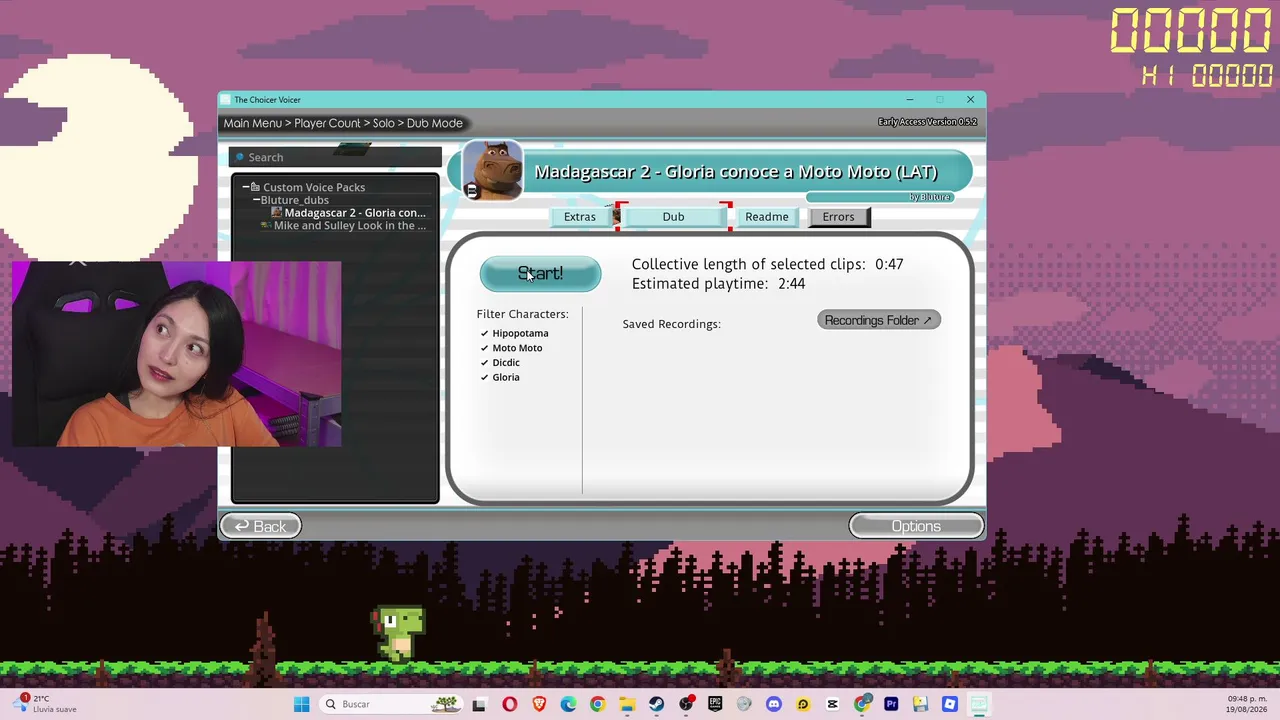Click The Choicer Voicer taskbar icon
The width and height of the screenshot is (1280, 720).
pos(979,704)
